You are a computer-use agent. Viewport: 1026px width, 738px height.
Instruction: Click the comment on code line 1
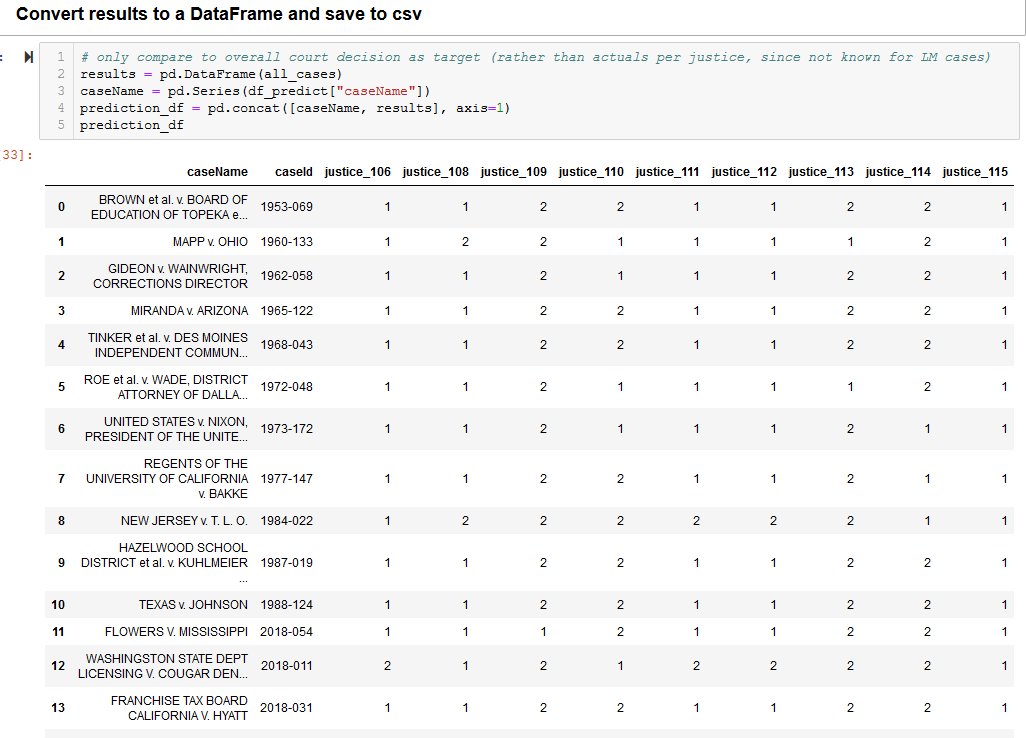tap(535, 57)
